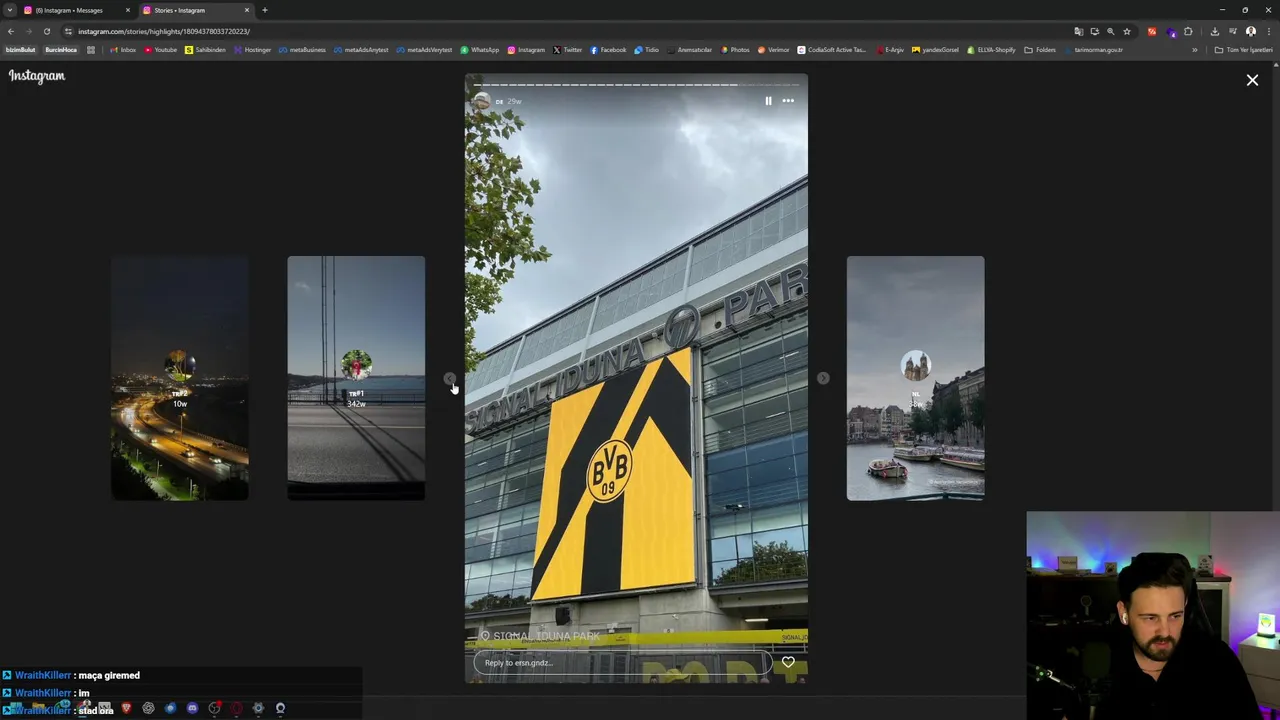Click the install app icon in address bar
Viewport: 1280px width, 720px height.
coord(1094,31)
